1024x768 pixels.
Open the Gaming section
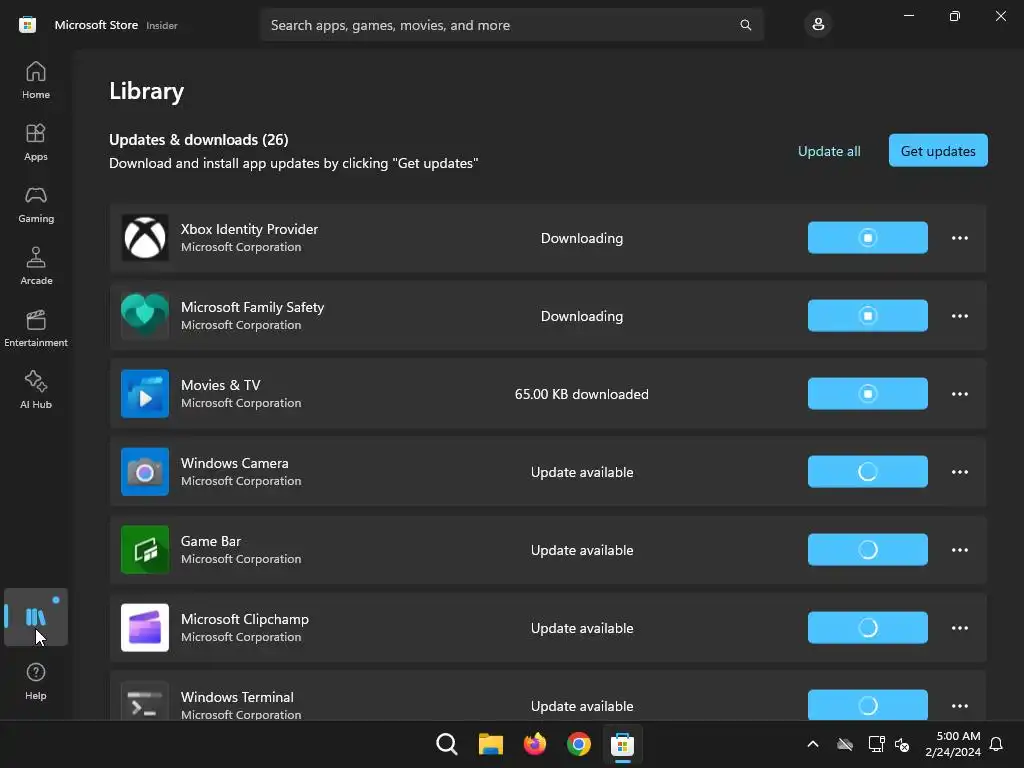36,204
